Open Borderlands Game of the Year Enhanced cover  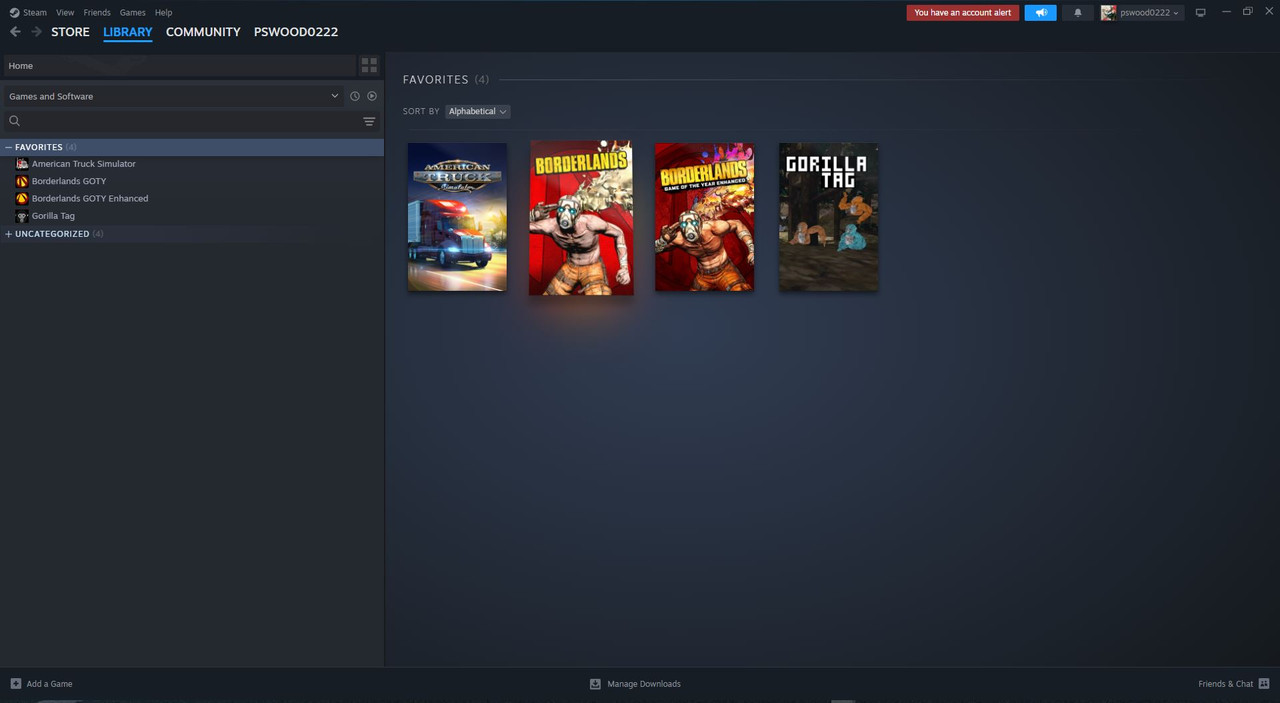(x=704, y=217)
